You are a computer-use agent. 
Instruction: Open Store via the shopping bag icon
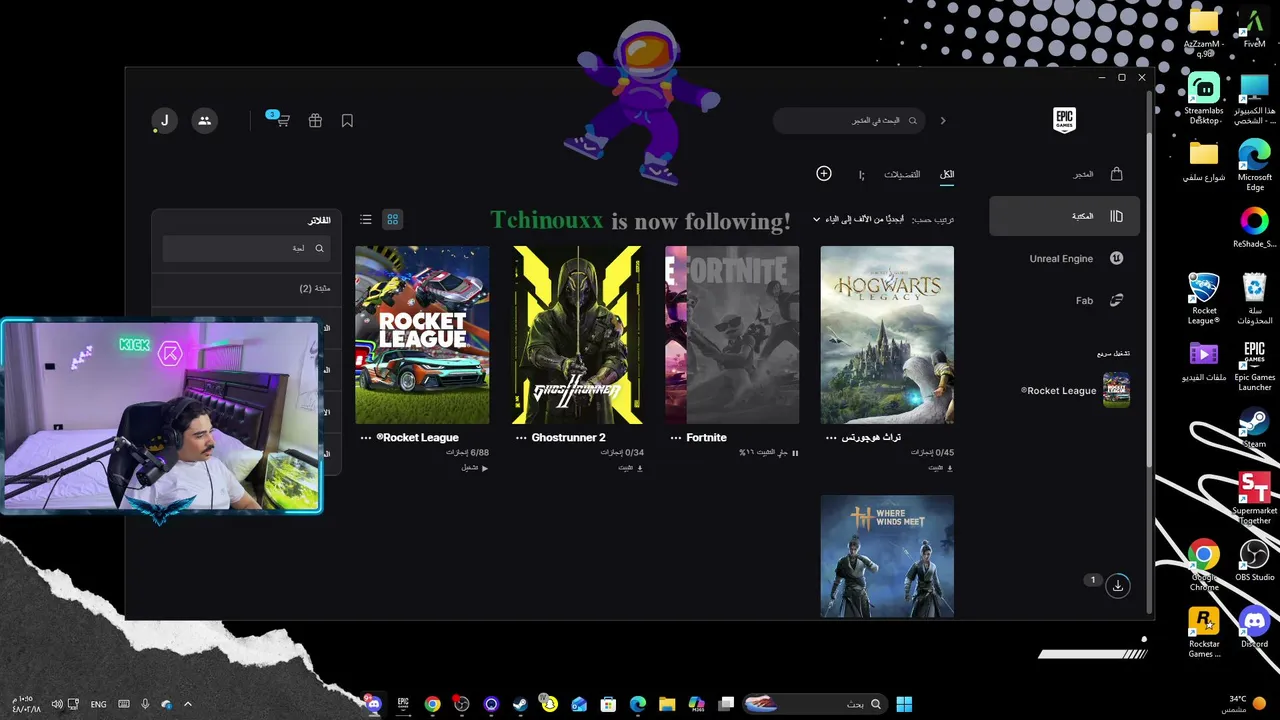click(1116, 174)
